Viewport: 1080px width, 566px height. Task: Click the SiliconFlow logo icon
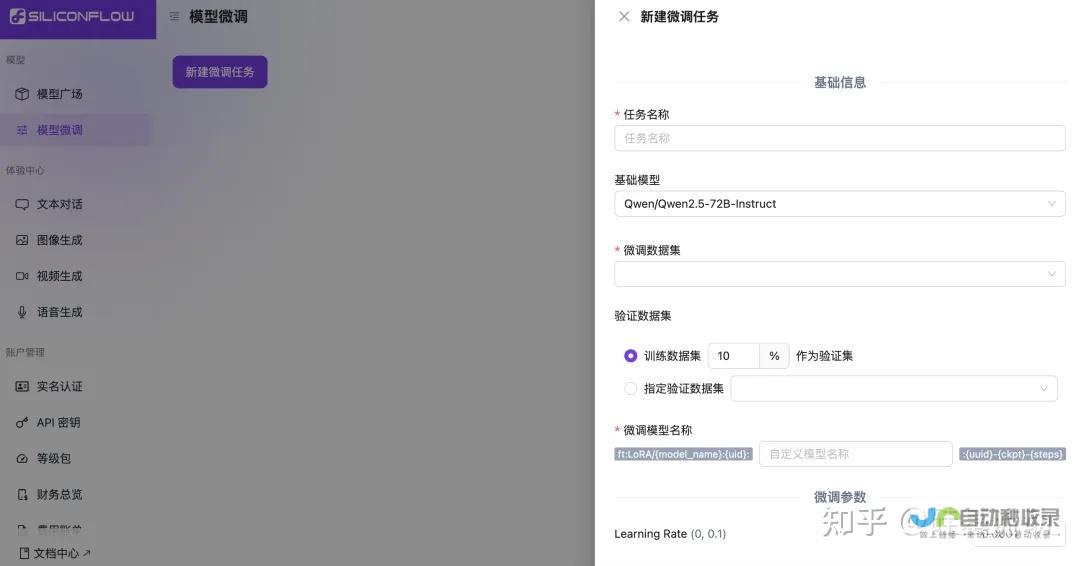click(x=18, y=16)
